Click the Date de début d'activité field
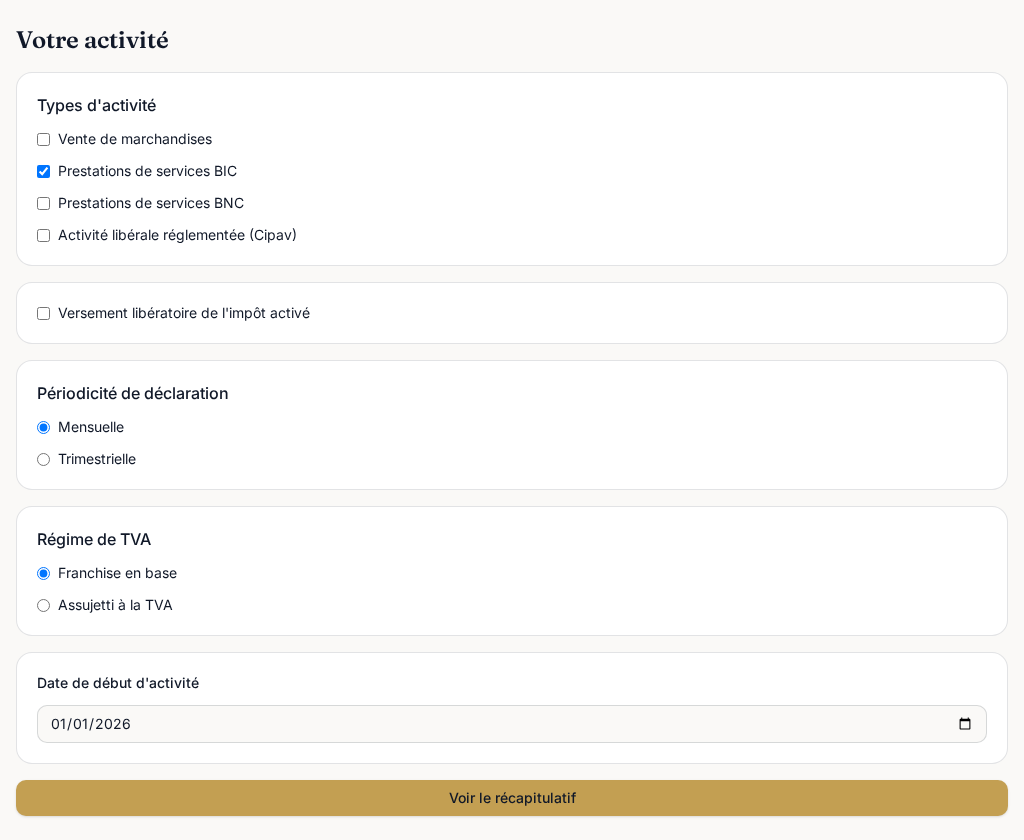The width and height of the screenshot is (1024, 840). pos(511,724)
